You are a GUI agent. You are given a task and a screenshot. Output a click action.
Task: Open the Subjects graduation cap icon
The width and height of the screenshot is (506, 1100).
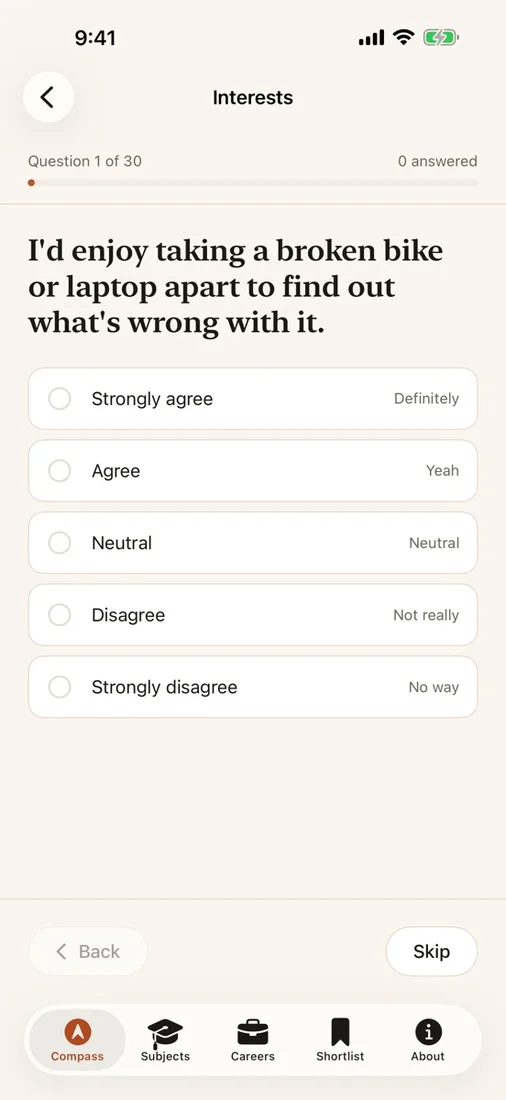165,1033
